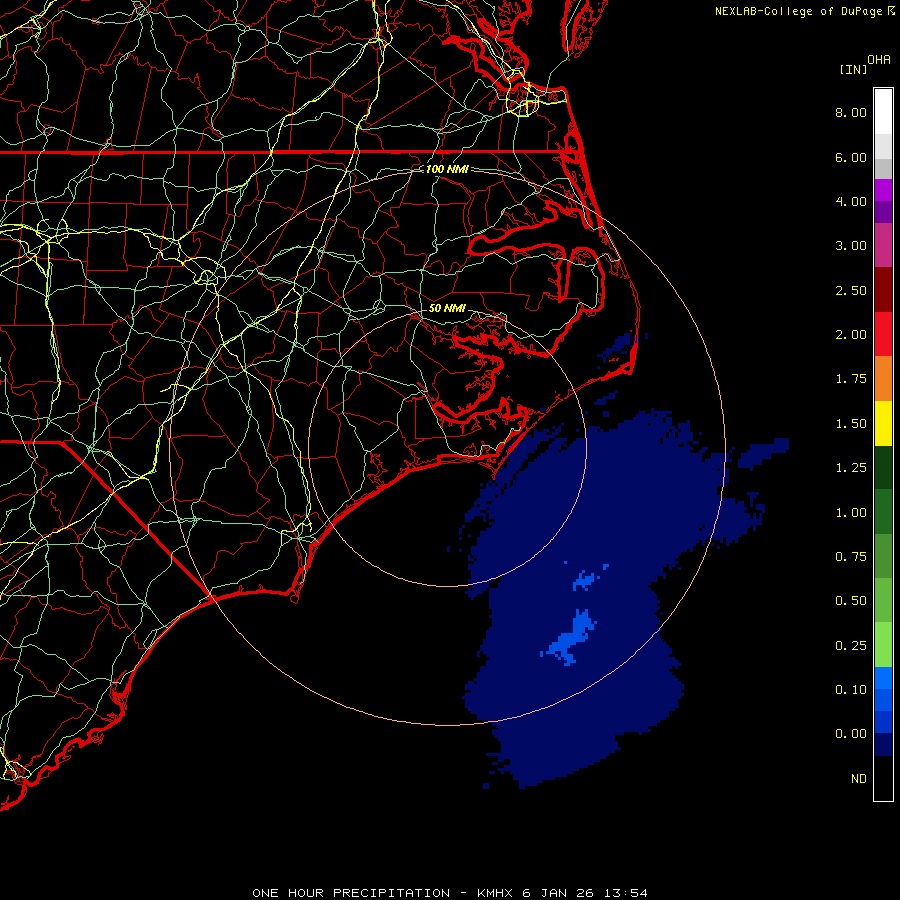This screenshot has width=900, height=900.
Task: Click the 0.00 legend value
Action: [851, 734]
